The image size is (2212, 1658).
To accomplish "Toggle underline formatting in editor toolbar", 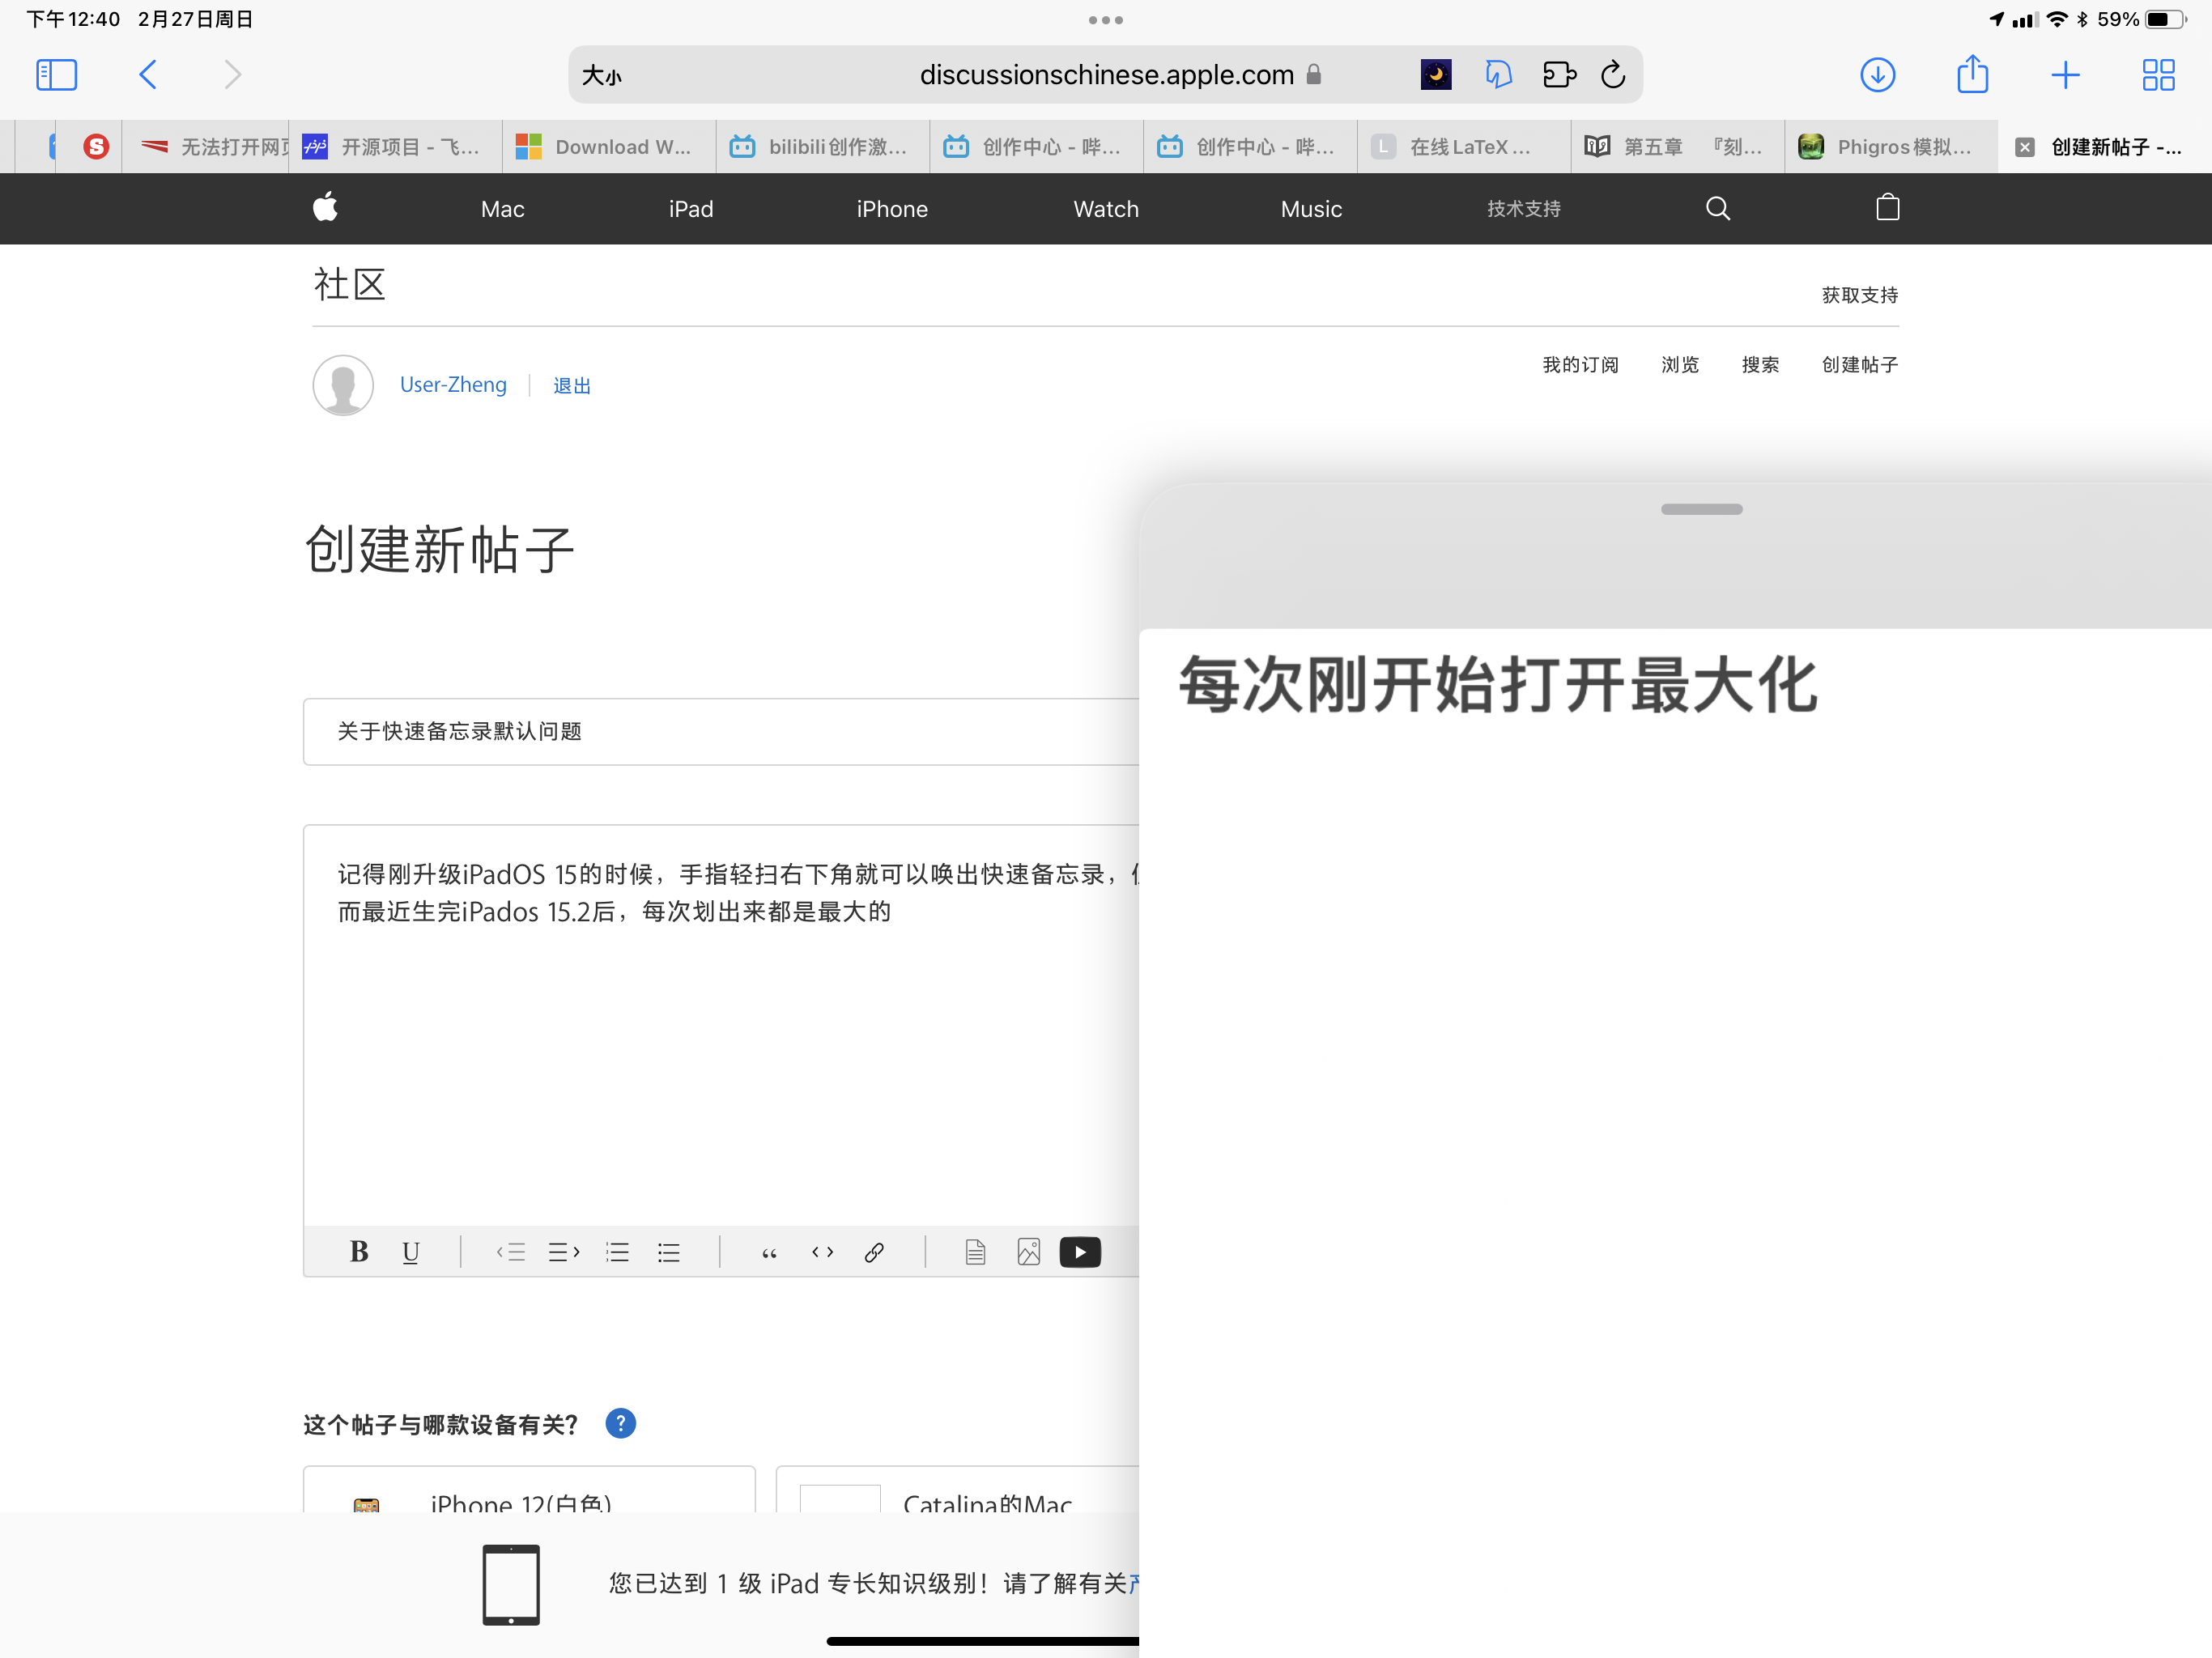I will (410, 1252).
